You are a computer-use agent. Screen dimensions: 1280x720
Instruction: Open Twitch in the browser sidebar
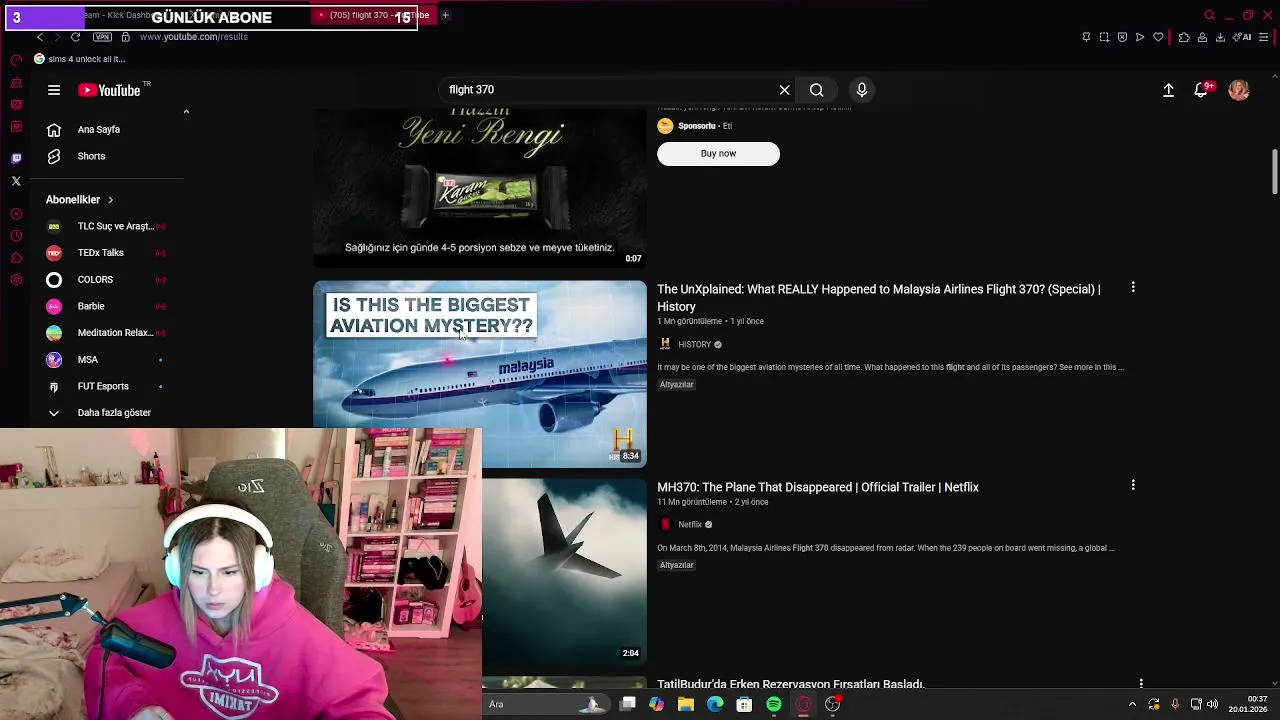pos(16,158)
